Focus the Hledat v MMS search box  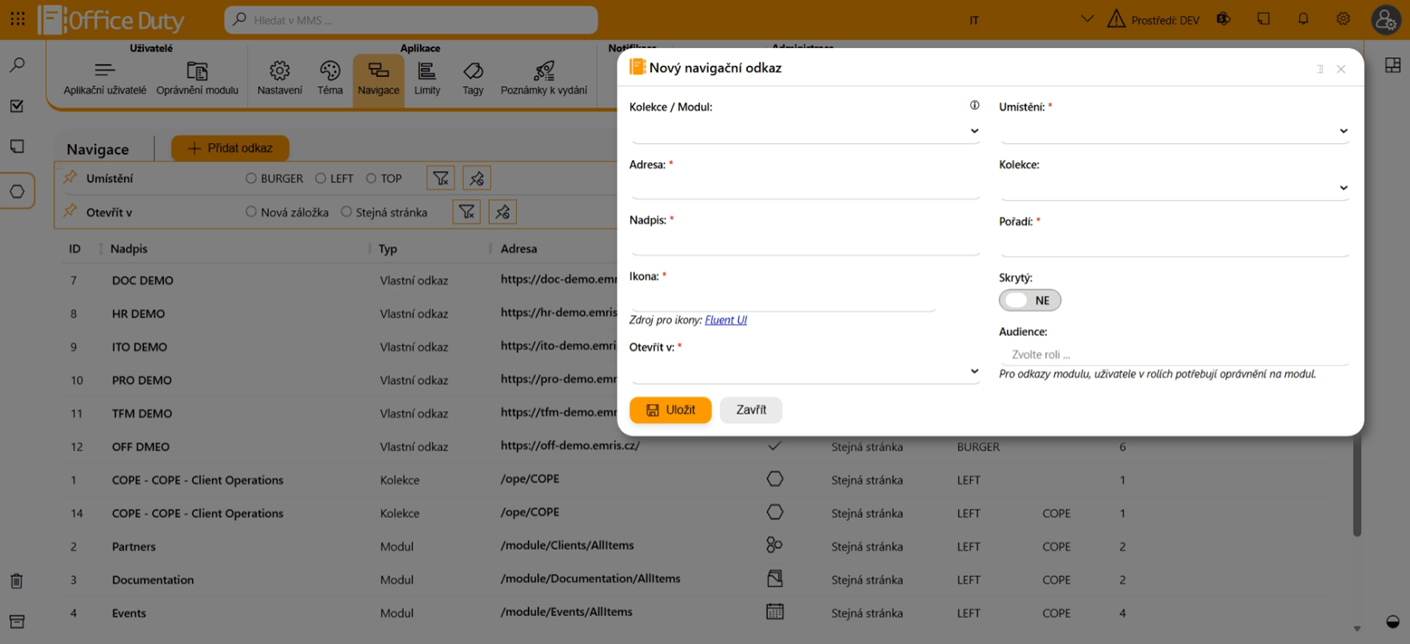click(x=411, y=19)
